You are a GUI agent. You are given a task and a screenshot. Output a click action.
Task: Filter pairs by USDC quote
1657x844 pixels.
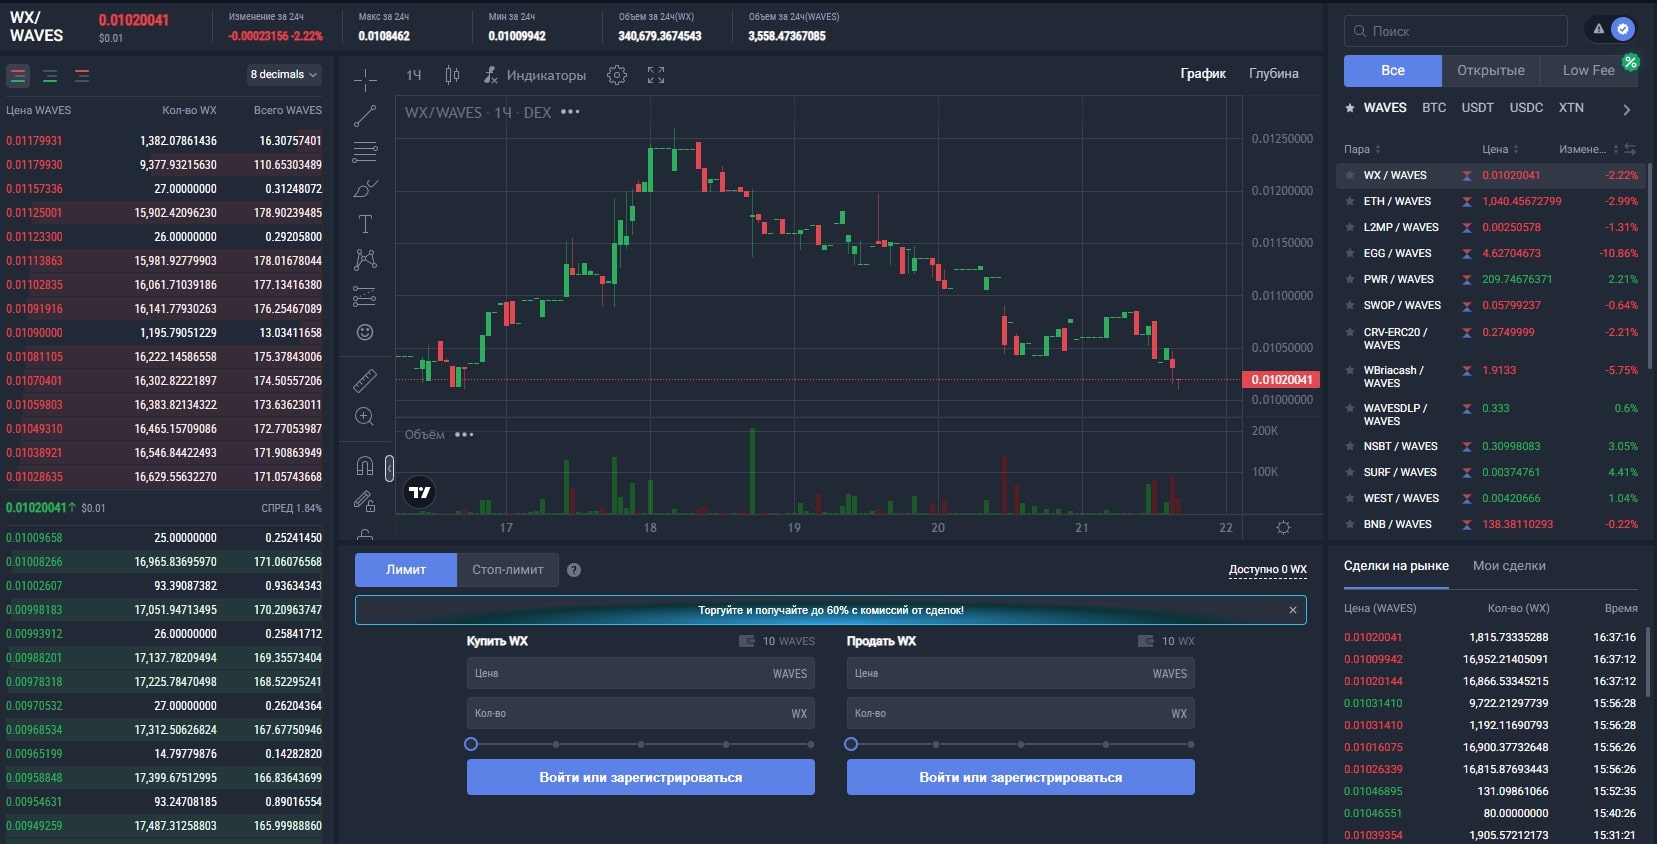tap(1526, 108)
